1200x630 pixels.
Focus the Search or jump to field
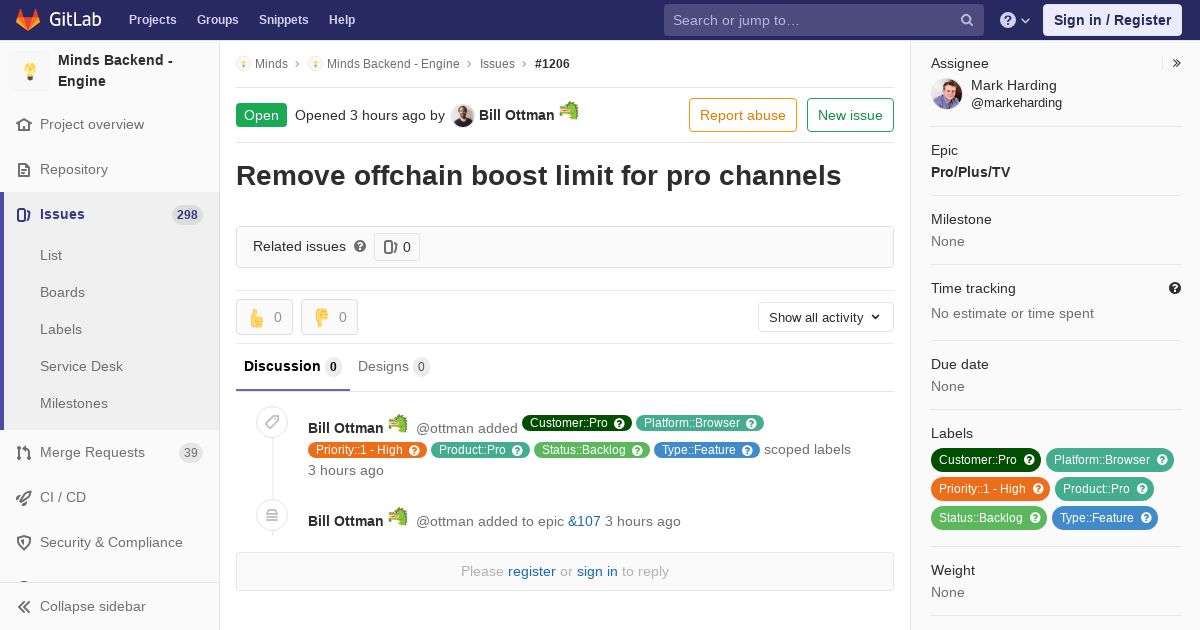coord(822,20)
